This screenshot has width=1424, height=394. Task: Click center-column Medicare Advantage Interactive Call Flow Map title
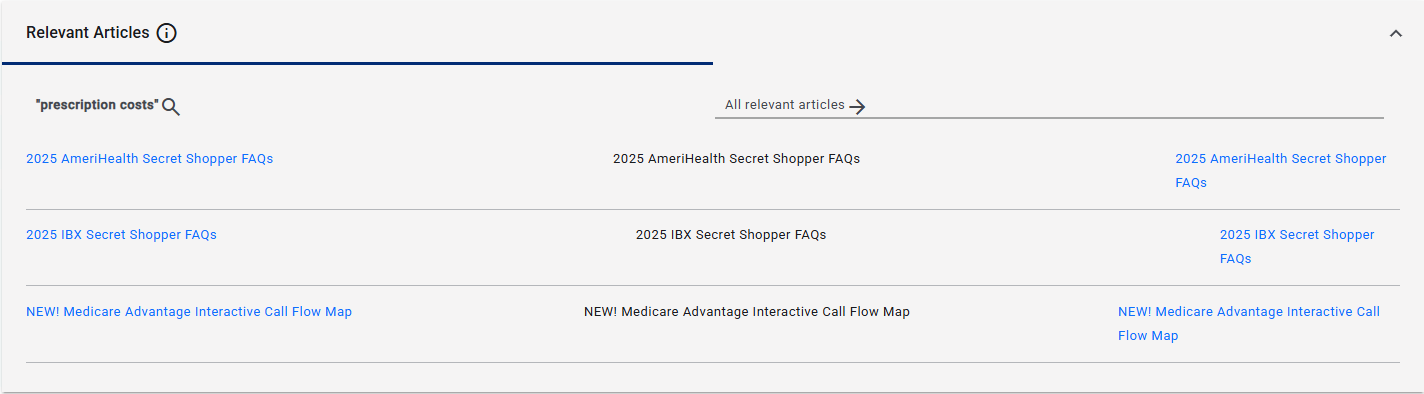(x=747, y=311)
